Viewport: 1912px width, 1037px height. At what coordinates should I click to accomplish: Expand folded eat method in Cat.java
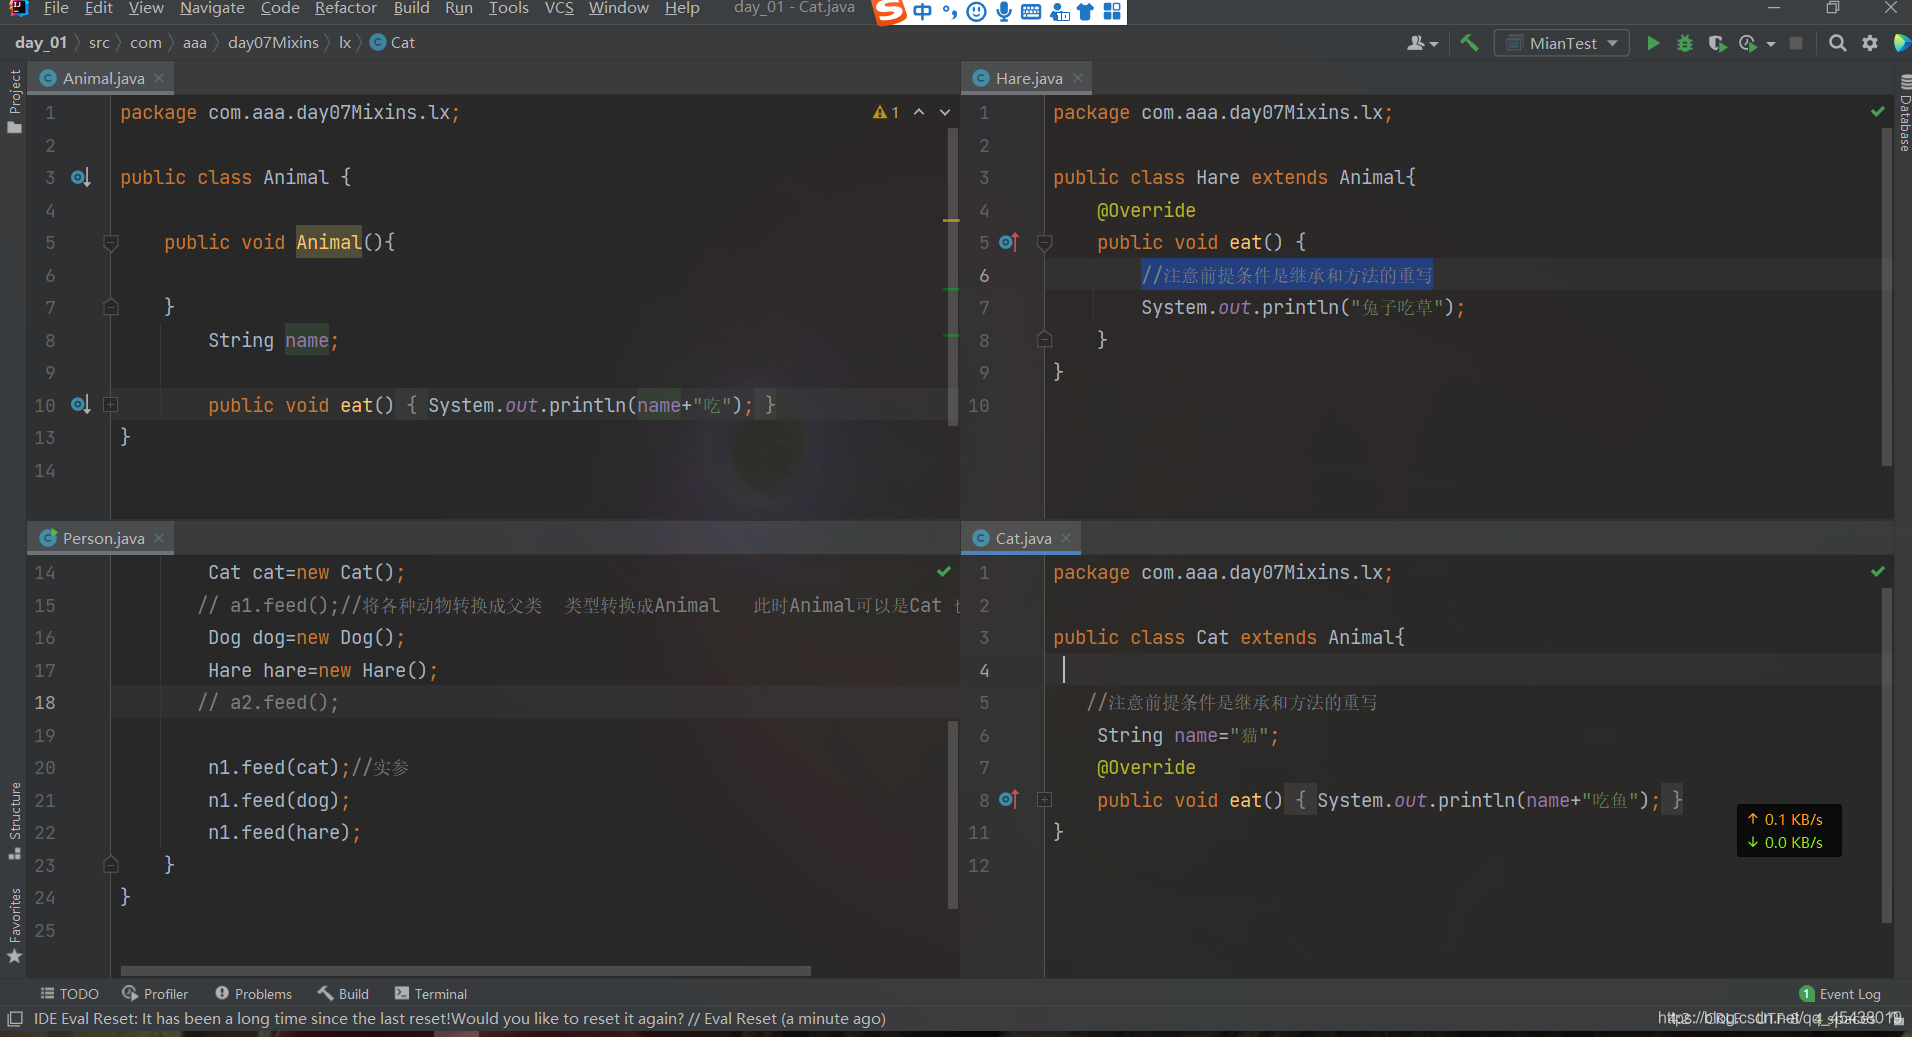click(1044, 800)
